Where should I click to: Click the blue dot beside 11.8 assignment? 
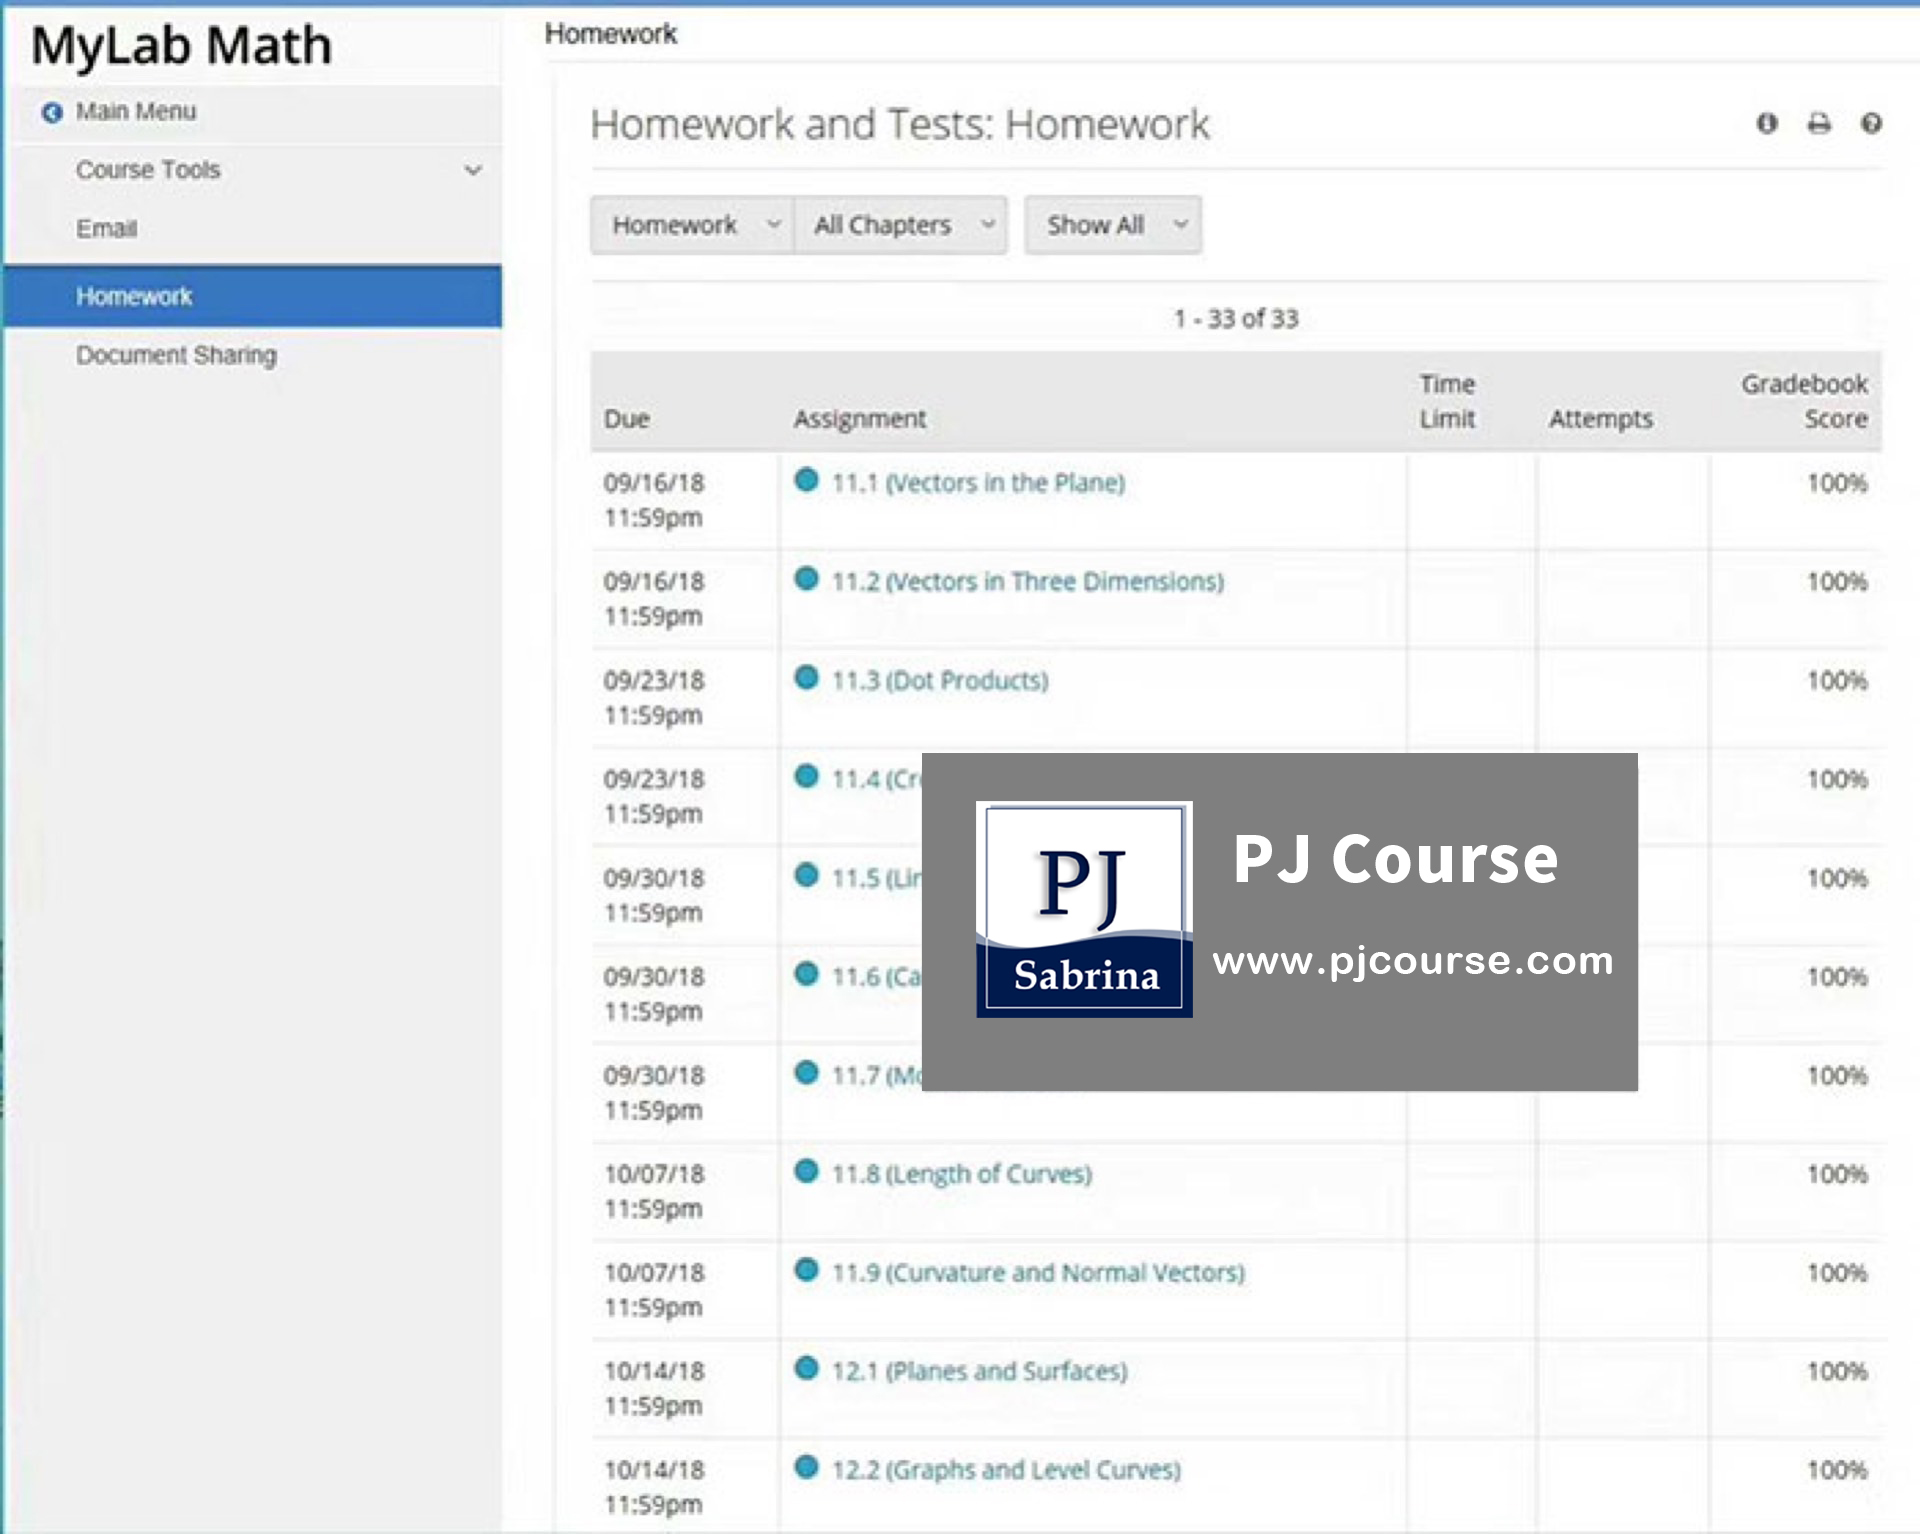(x=806, y=1171)
